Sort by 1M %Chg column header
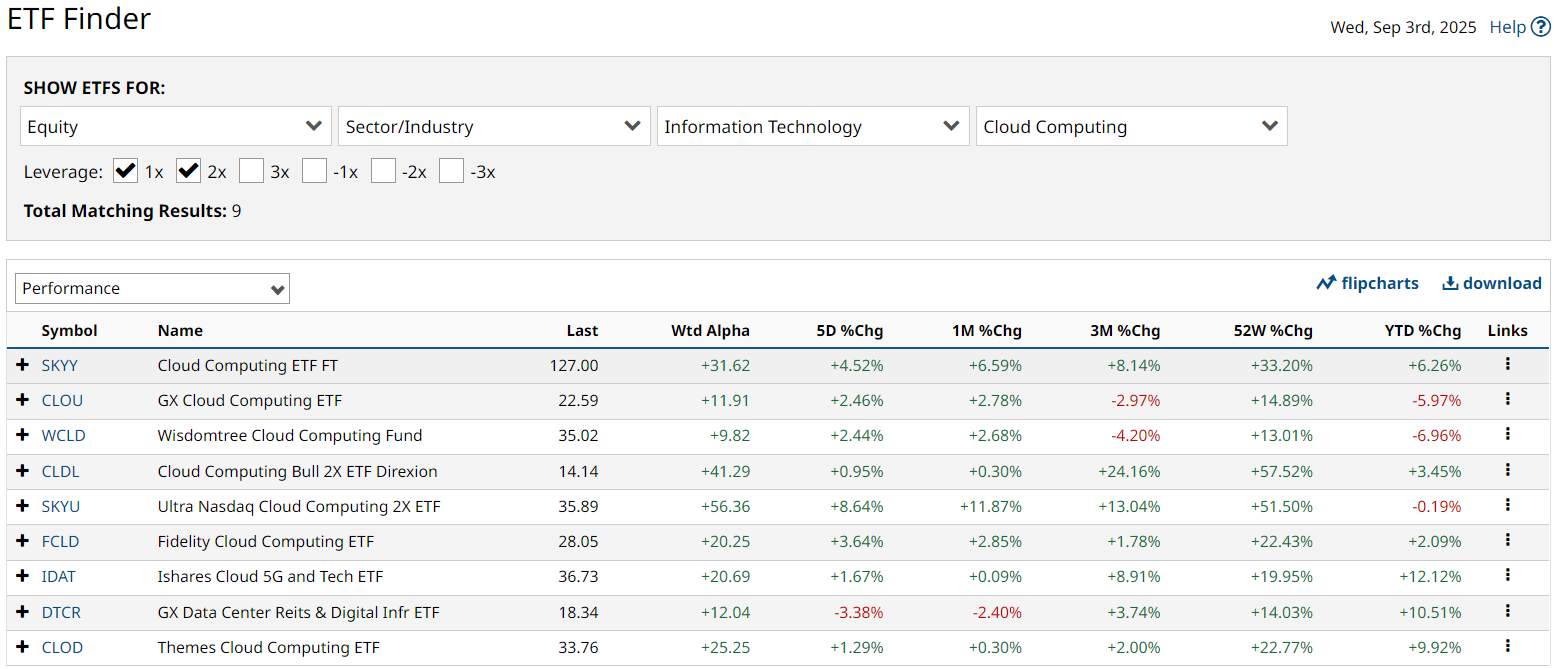Image resolution: width=1556 pixels, height=669 pixels. point(987,330)
